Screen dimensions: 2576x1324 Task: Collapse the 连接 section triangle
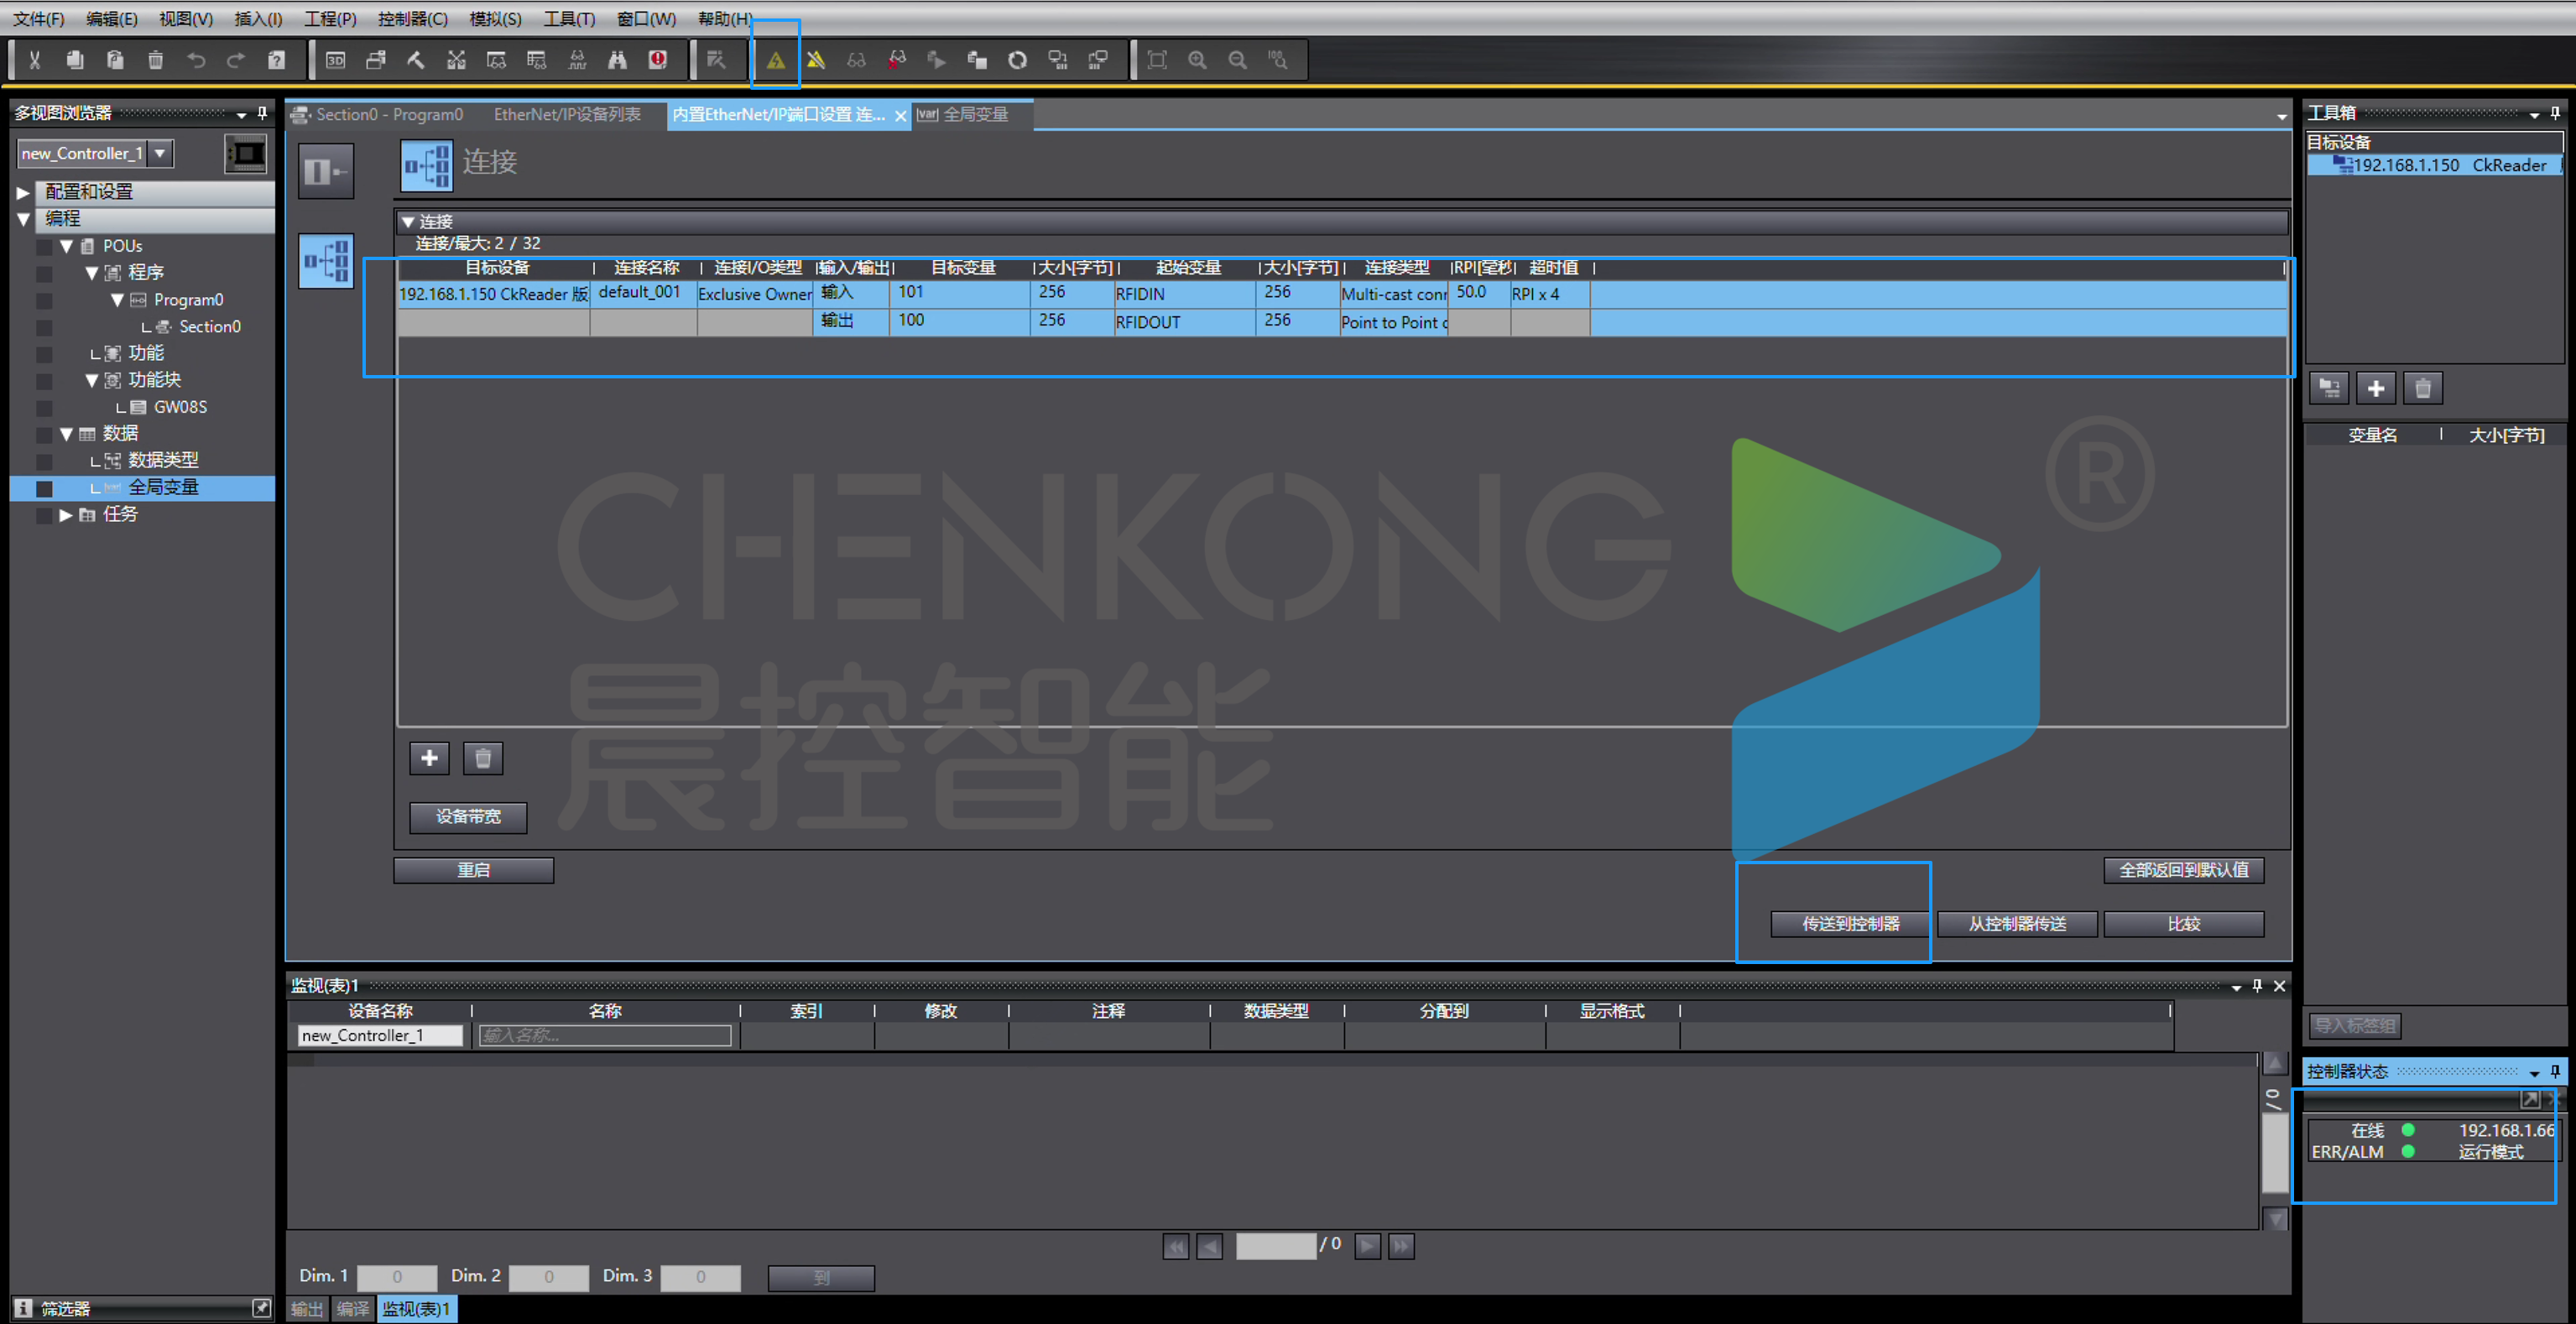[408, 222]
